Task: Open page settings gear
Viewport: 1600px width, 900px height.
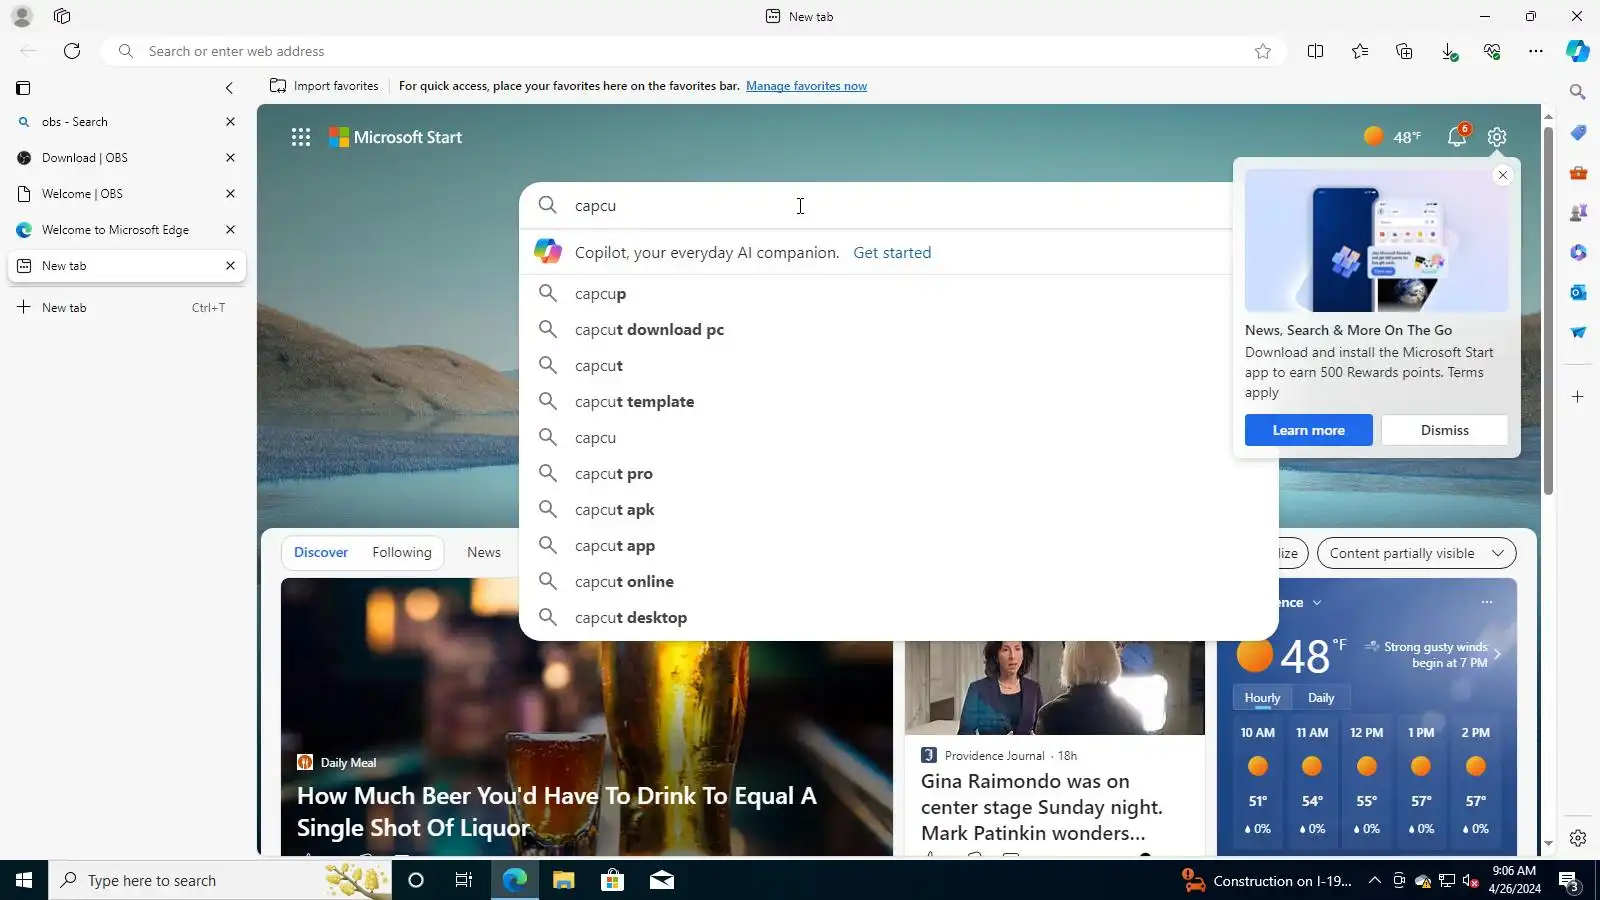Action: point(1497,137)
